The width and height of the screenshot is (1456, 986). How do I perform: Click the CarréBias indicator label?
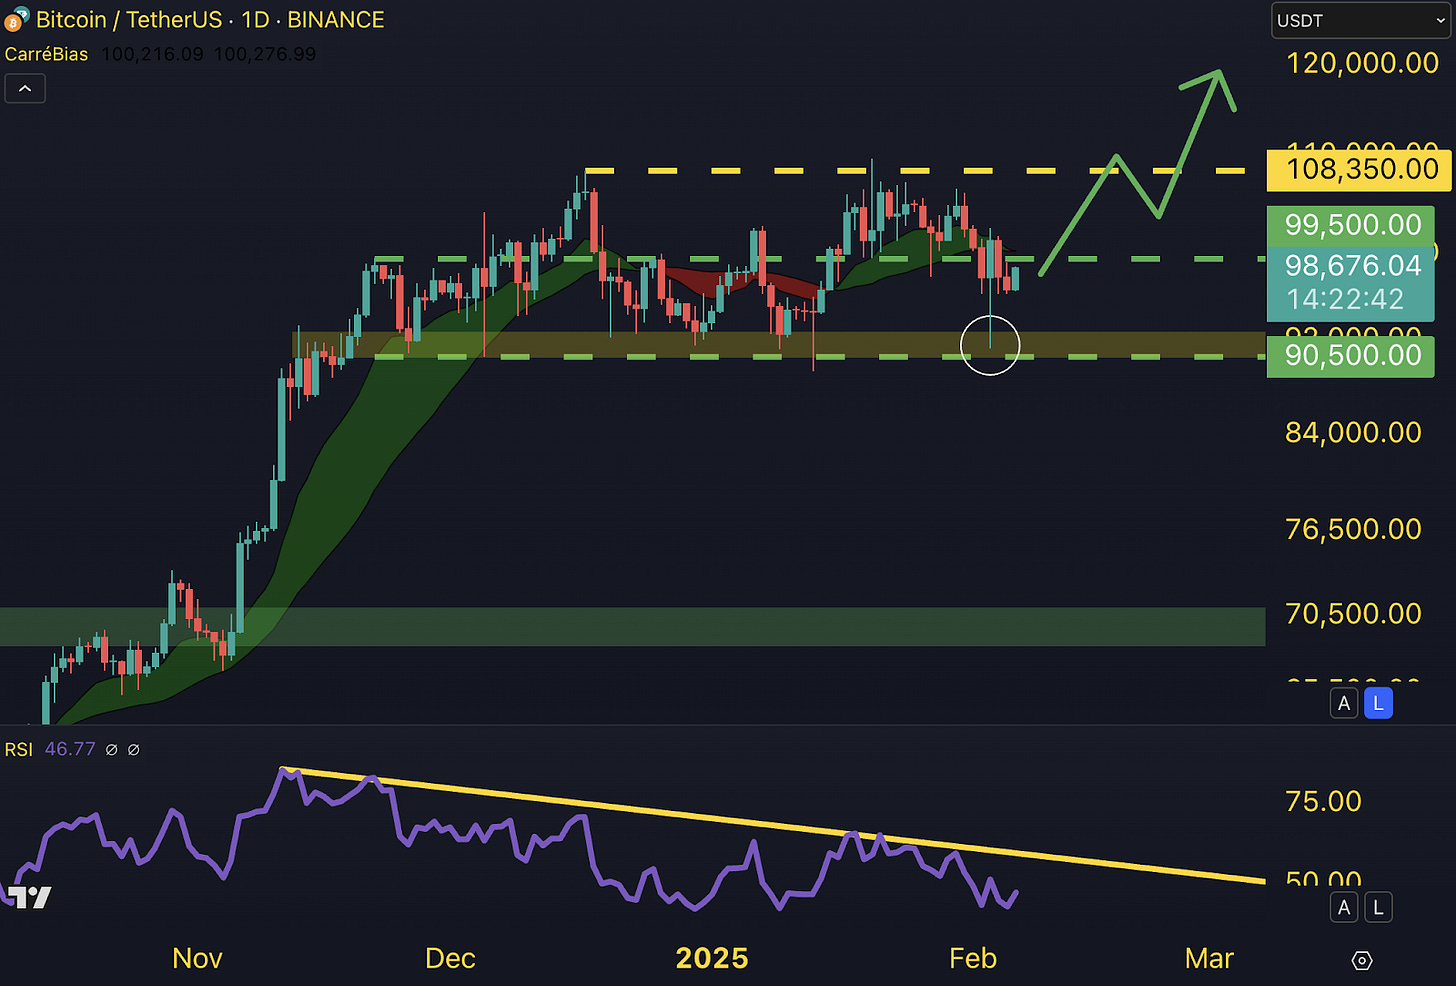46,54
